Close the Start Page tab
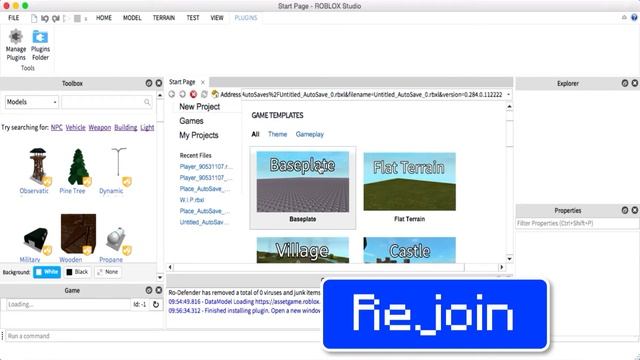The image size is (640, 360). click(x=202, y=82)
